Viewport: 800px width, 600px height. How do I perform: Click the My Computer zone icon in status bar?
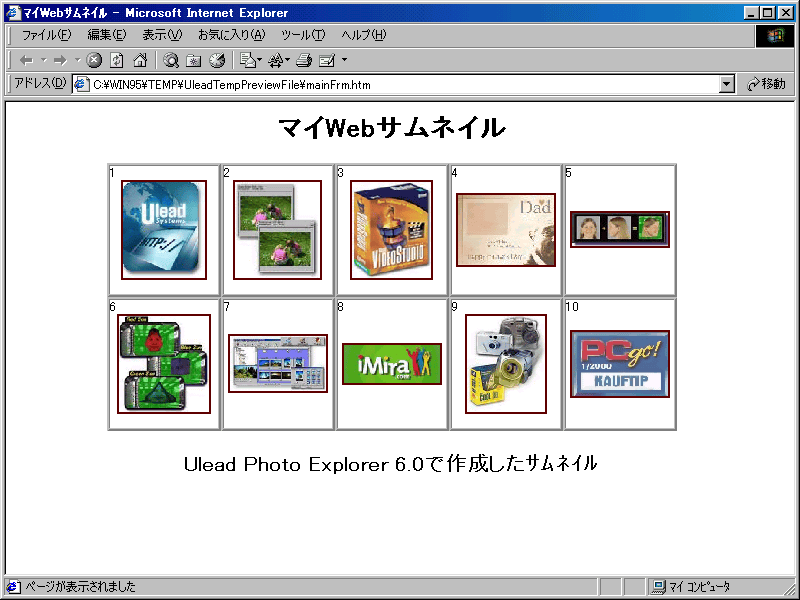click(x=659, y=587)
